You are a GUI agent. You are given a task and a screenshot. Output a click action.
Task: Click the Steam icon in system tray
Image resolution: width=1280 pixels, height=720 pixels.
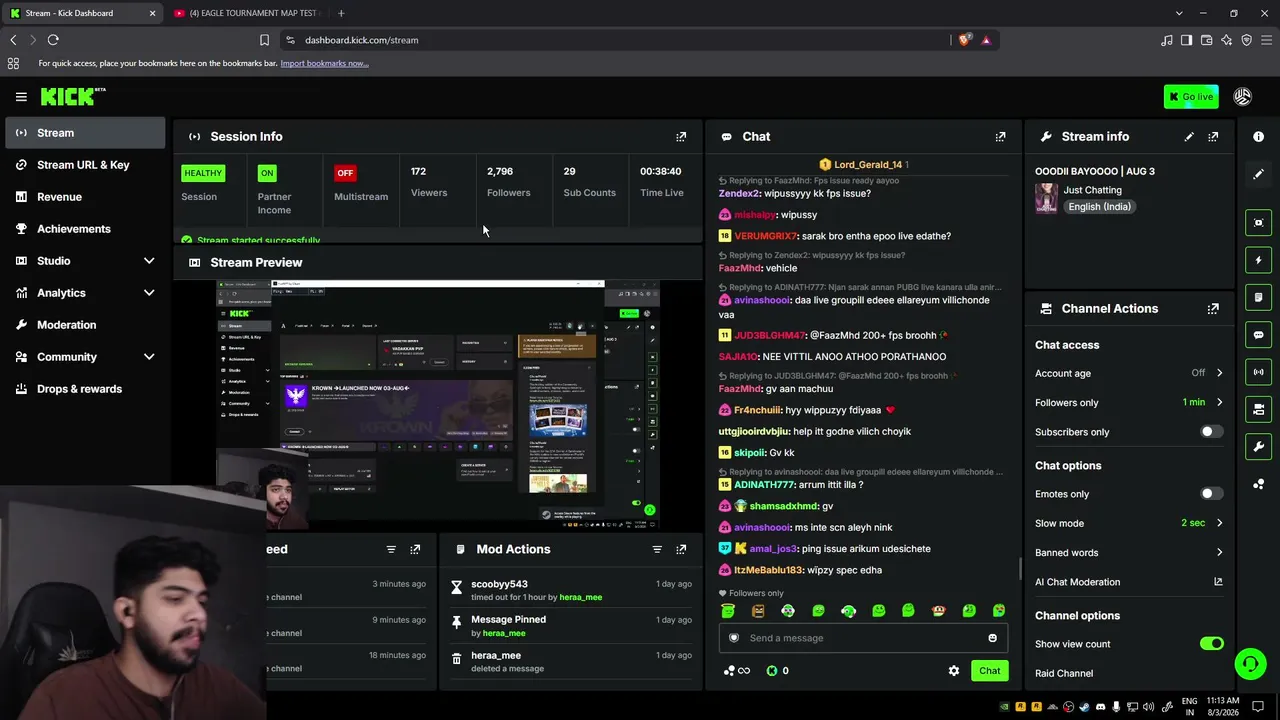tap(1085, 707)
